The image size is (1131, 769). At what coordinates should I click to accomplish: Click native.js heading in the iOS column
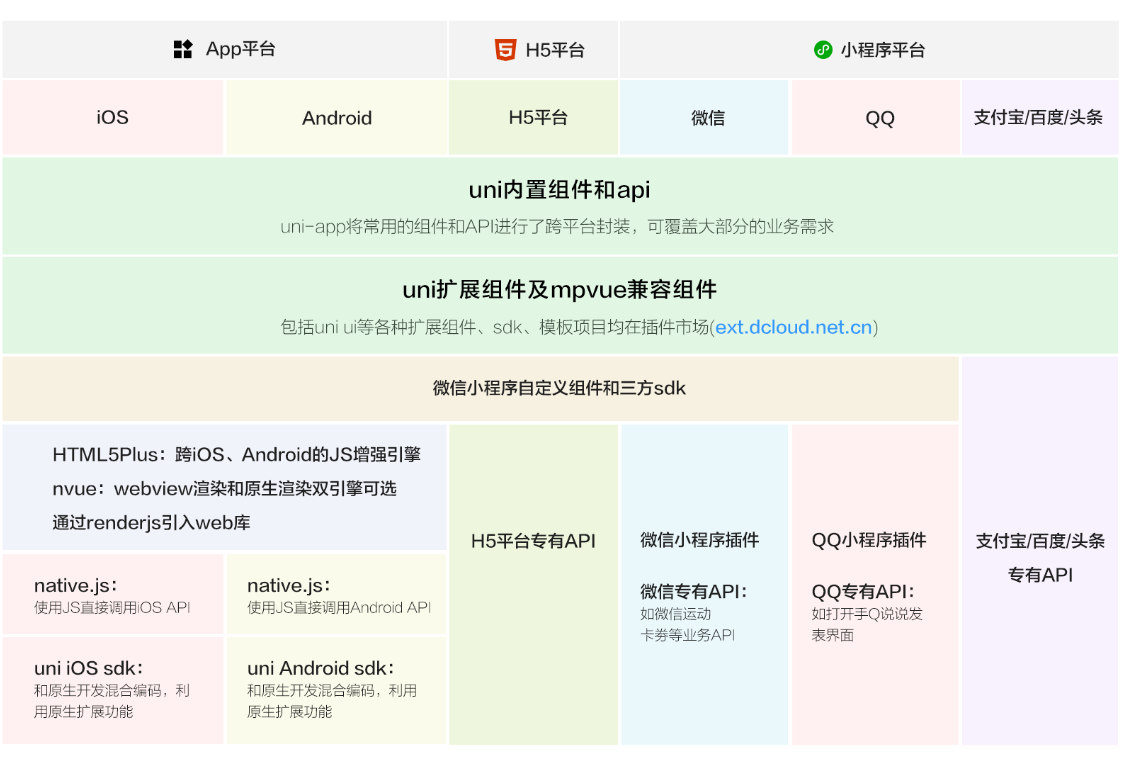(x=76, y=585)
